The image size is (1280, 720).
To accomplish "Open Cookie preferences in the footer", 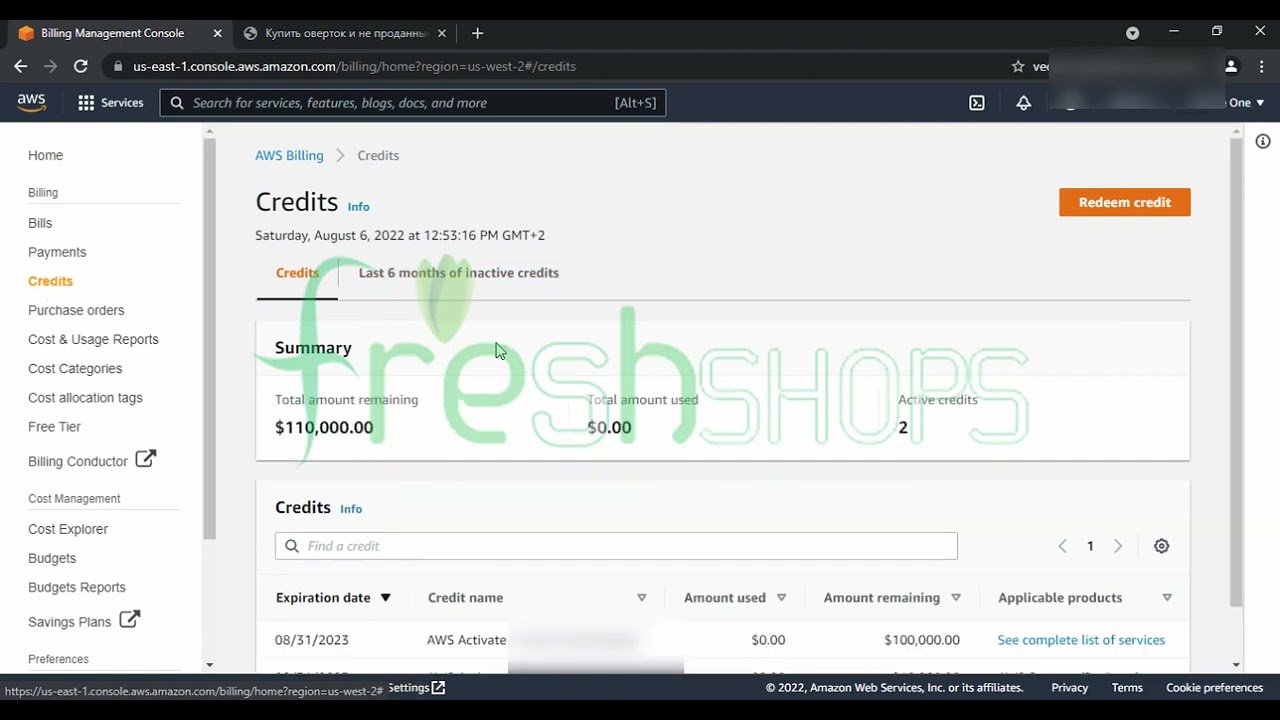I will (1214, 688).
